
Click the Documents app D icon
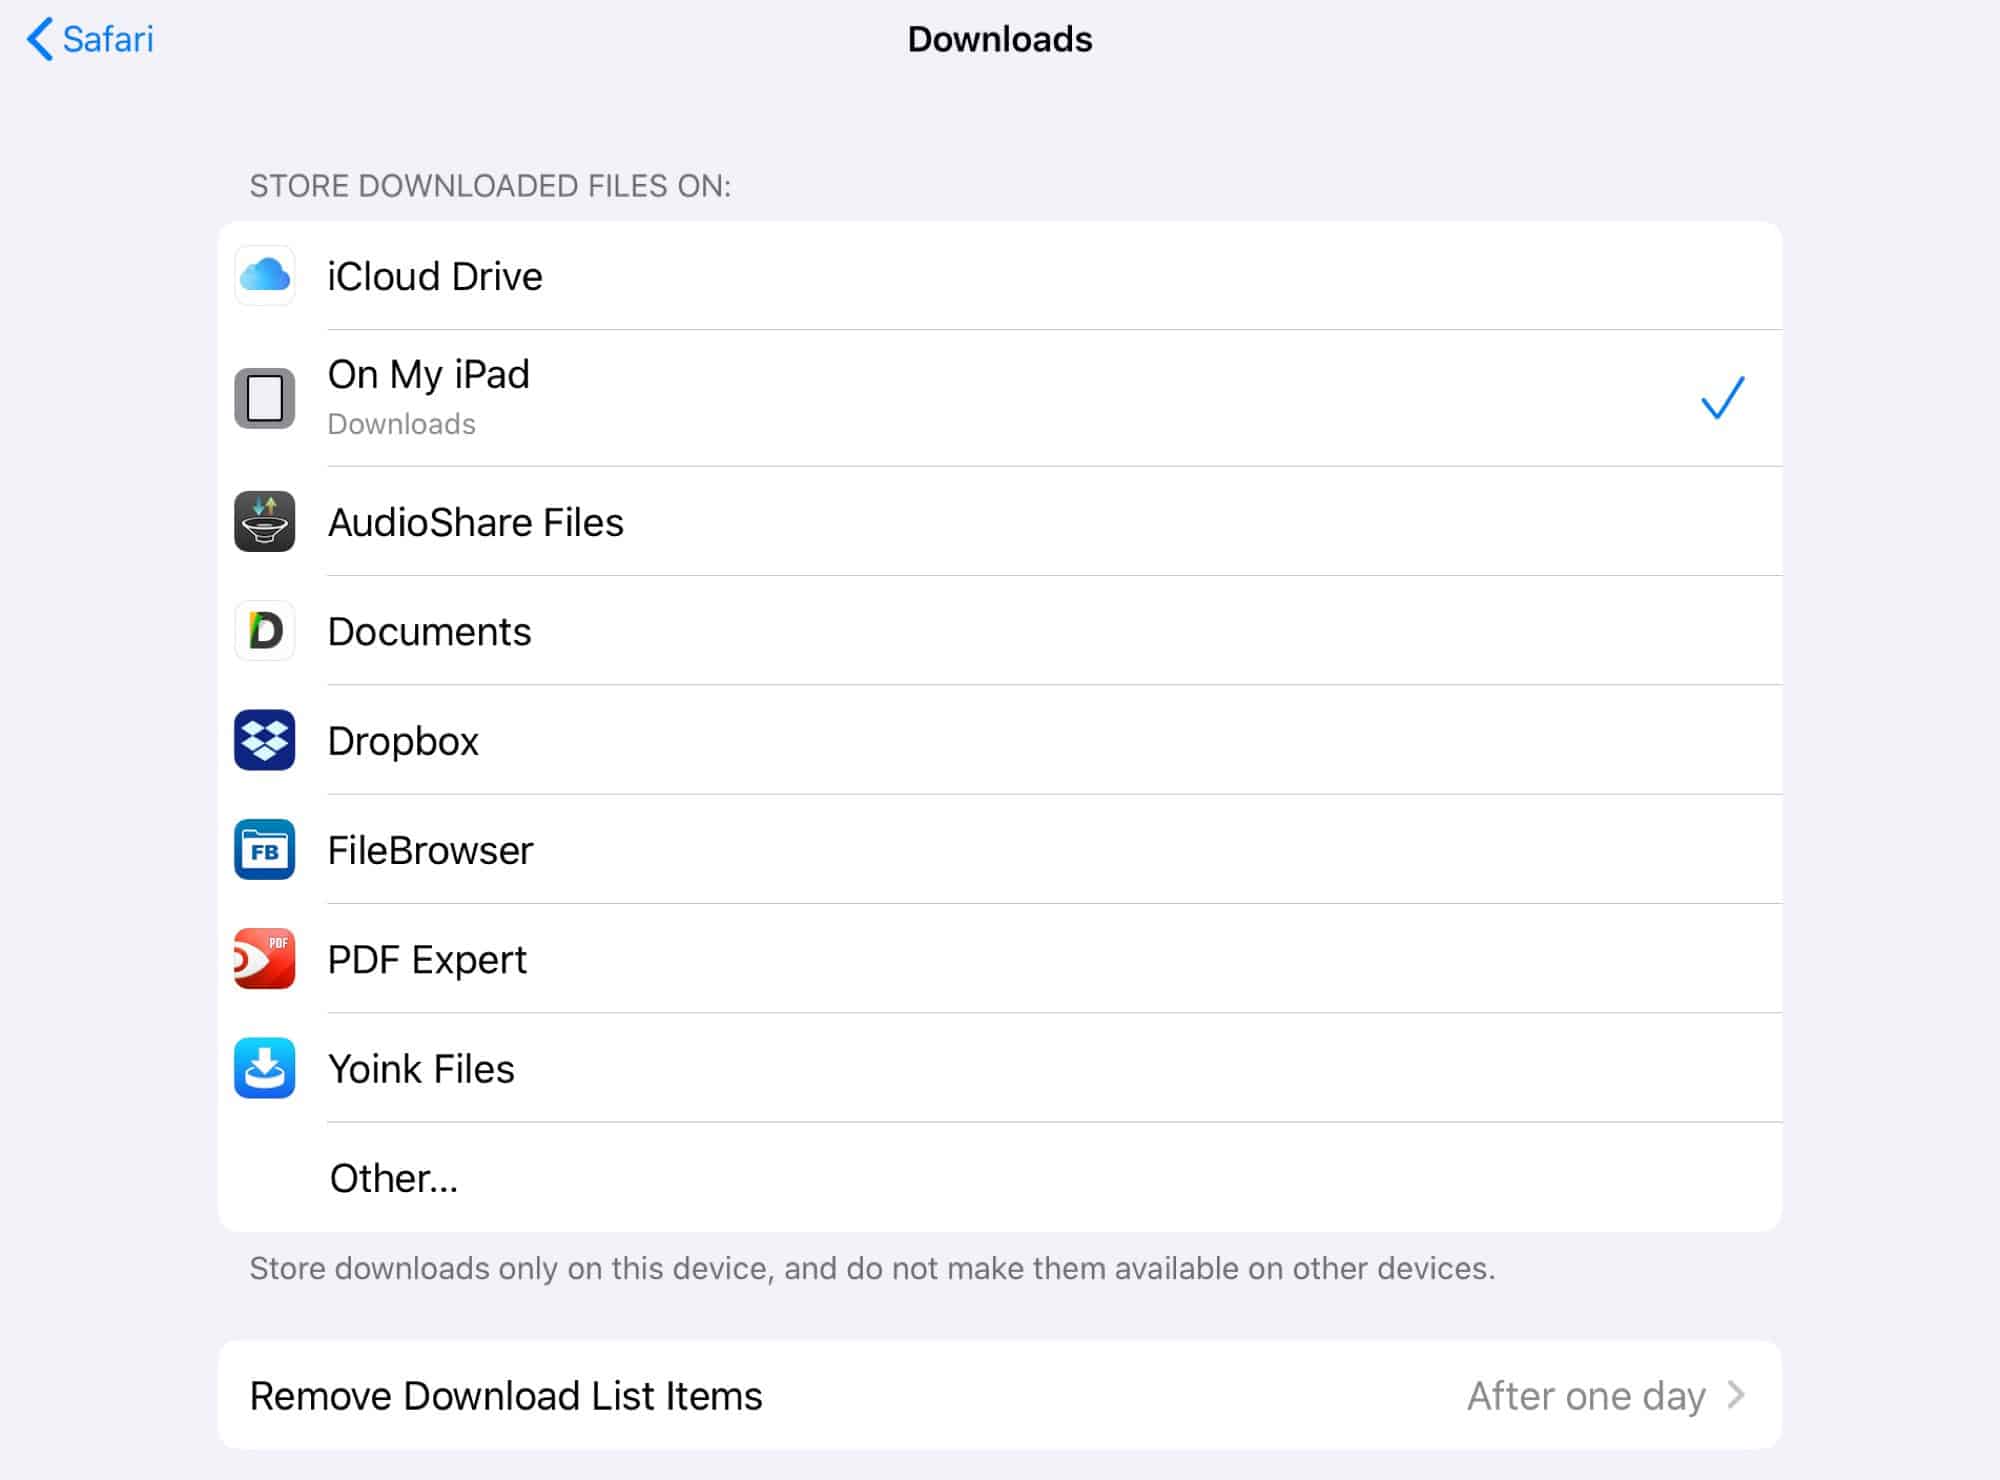coord(265,630)
